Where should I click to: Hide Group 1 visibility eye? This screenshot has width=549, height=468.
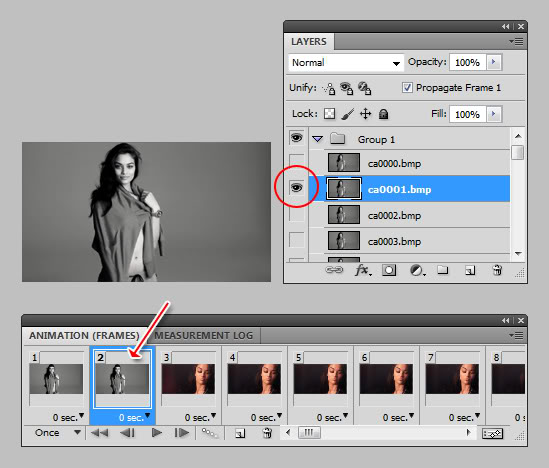[297, 138]
